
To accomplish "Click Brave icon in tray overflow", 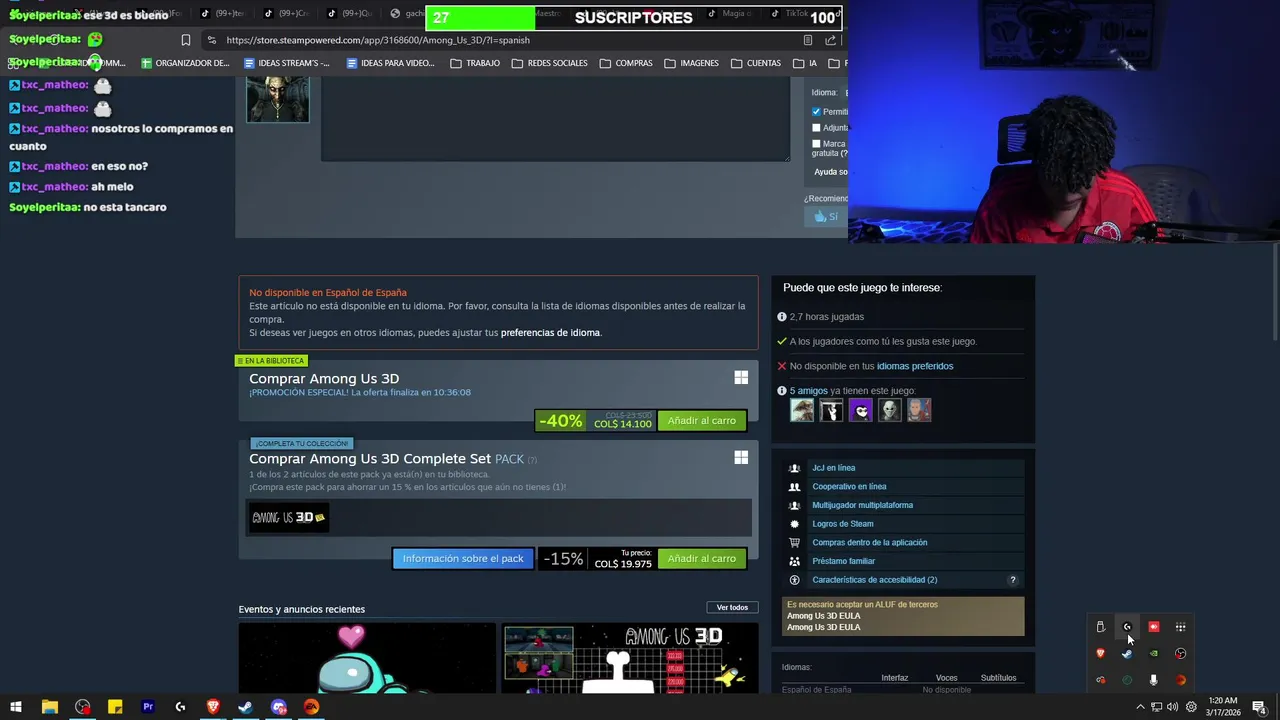I will (1100, 653).
